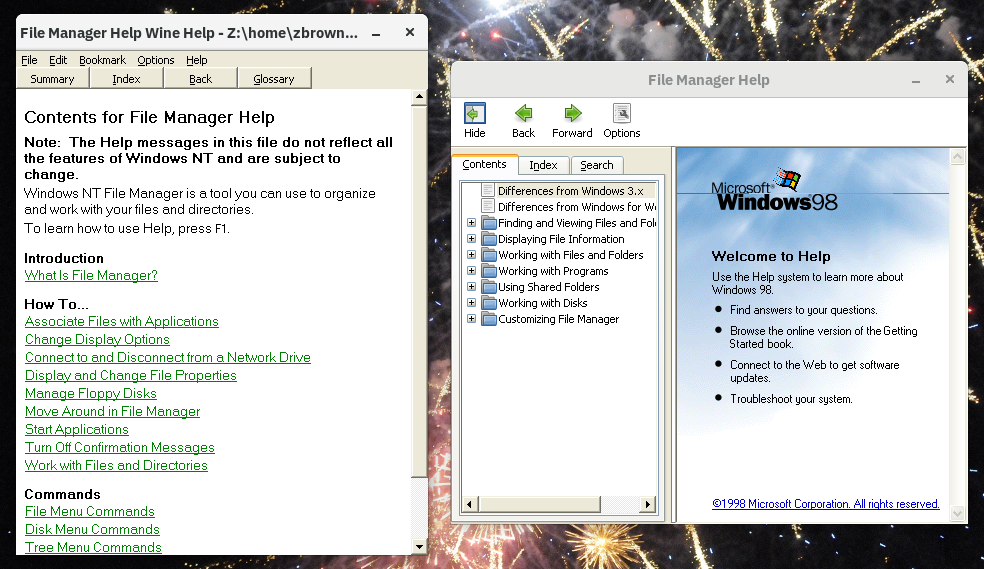Click scroll-down arrow in Wine Help window
Screen dimensions: 984x569
tap(419, 546)
